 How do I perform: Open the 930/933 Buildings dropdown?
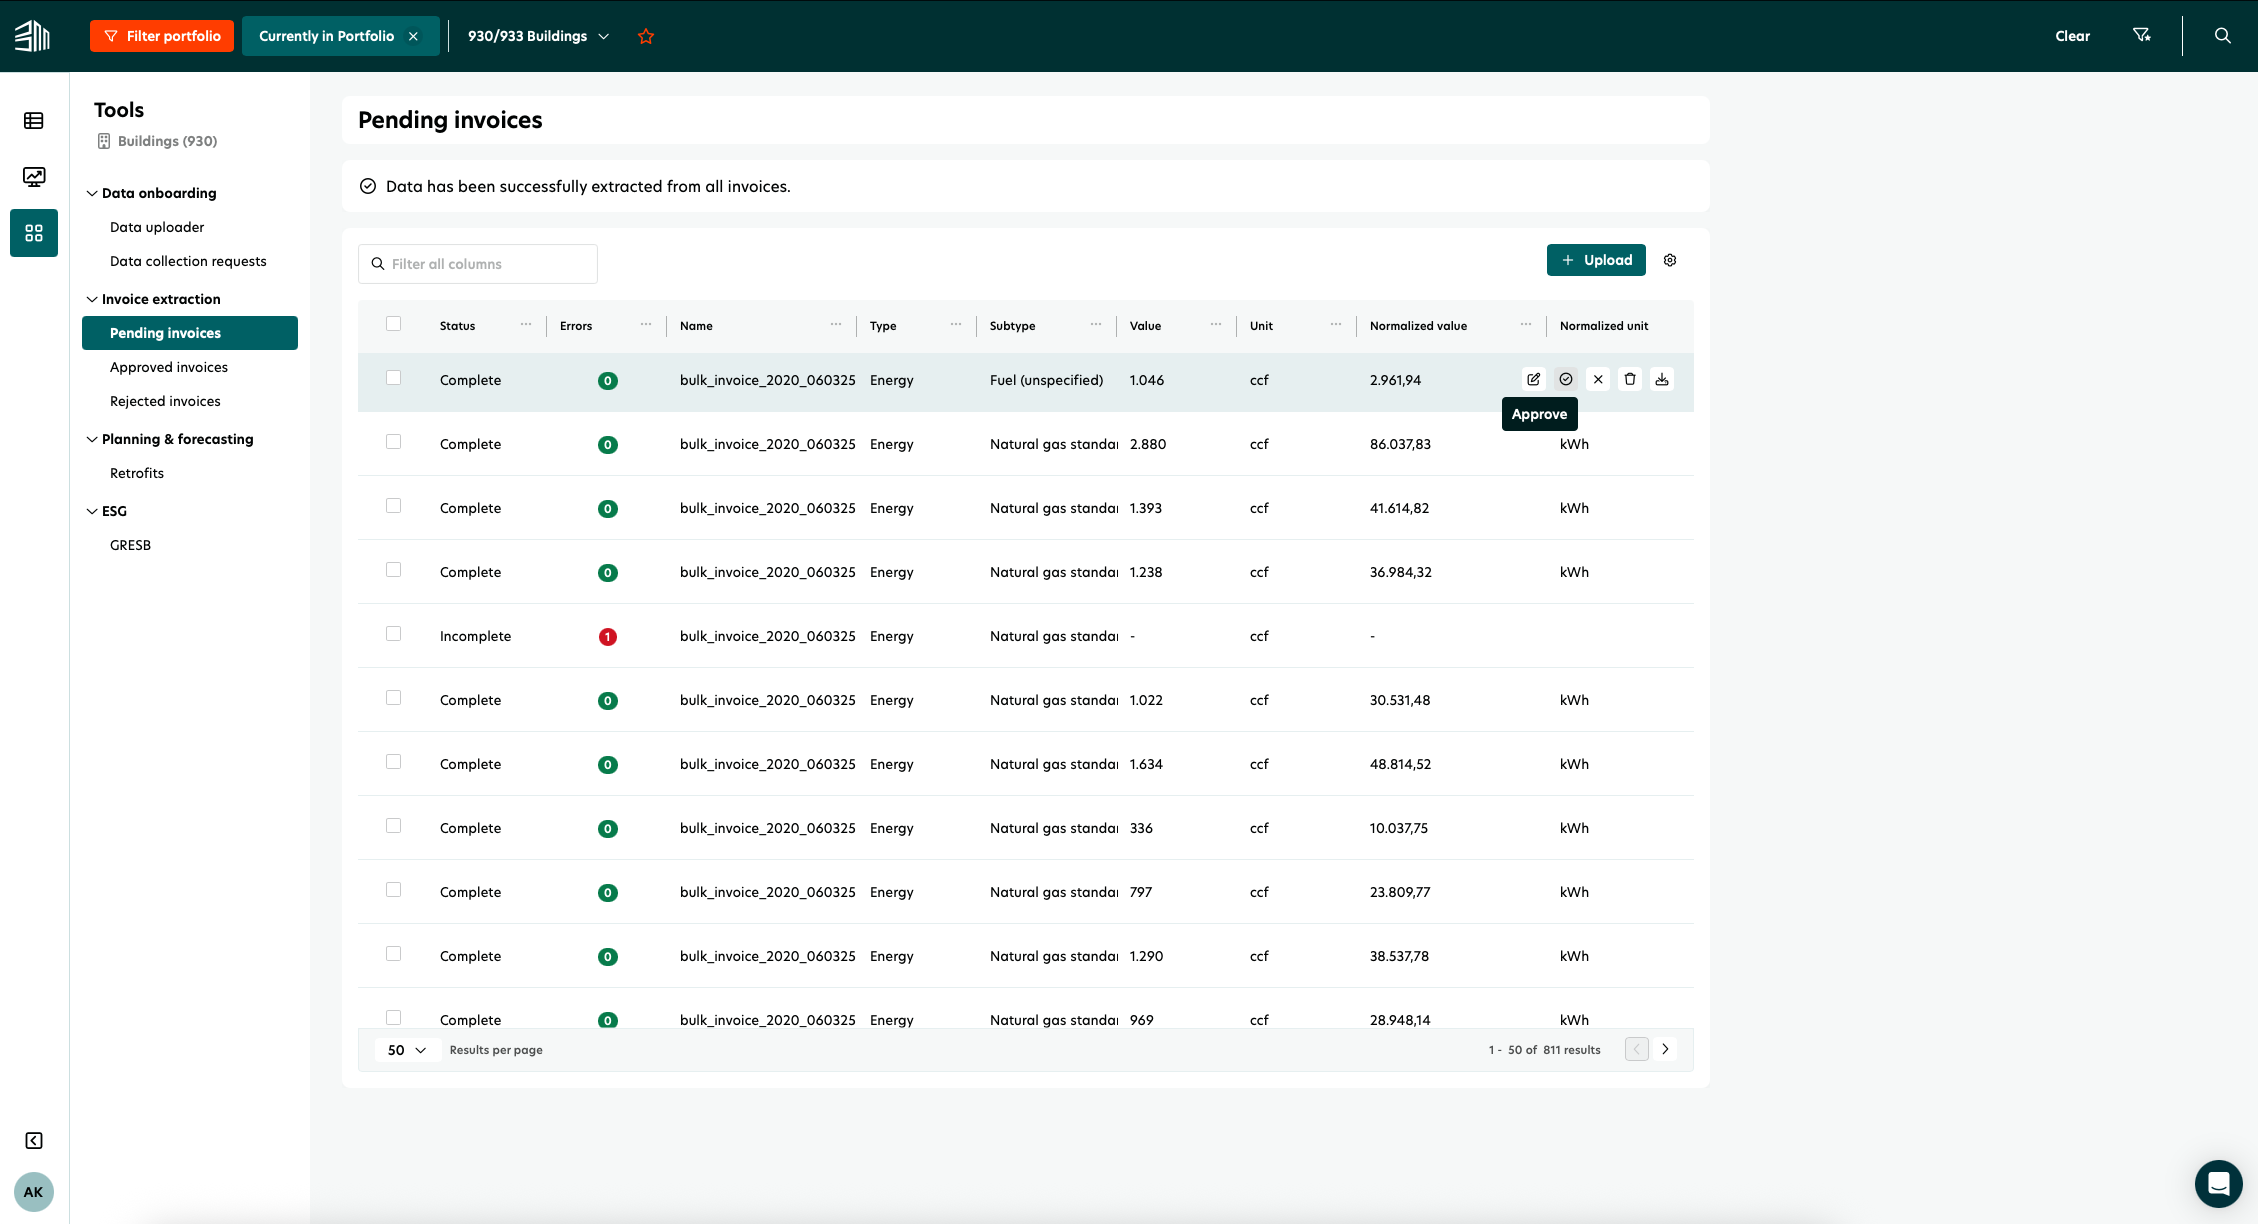point(538,36)
